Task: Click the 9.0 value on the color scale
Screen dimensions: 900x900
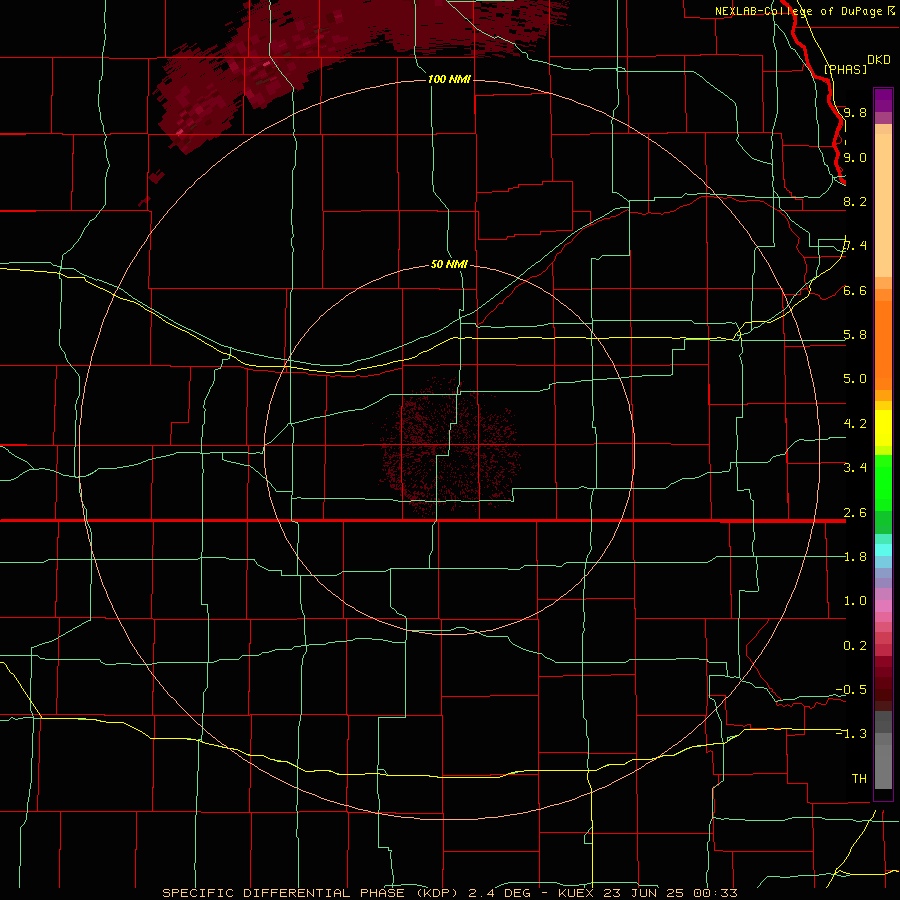Action: click(855, 157)
